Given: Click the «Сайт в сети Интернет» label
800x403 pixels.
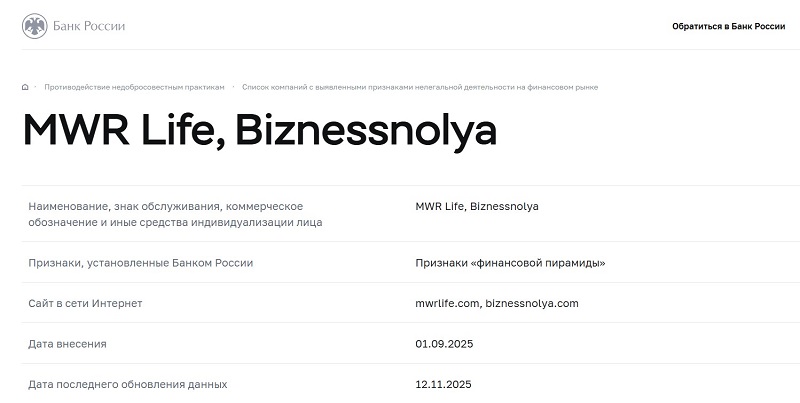Looking at the screenshot, I should (x=86, y=303).
